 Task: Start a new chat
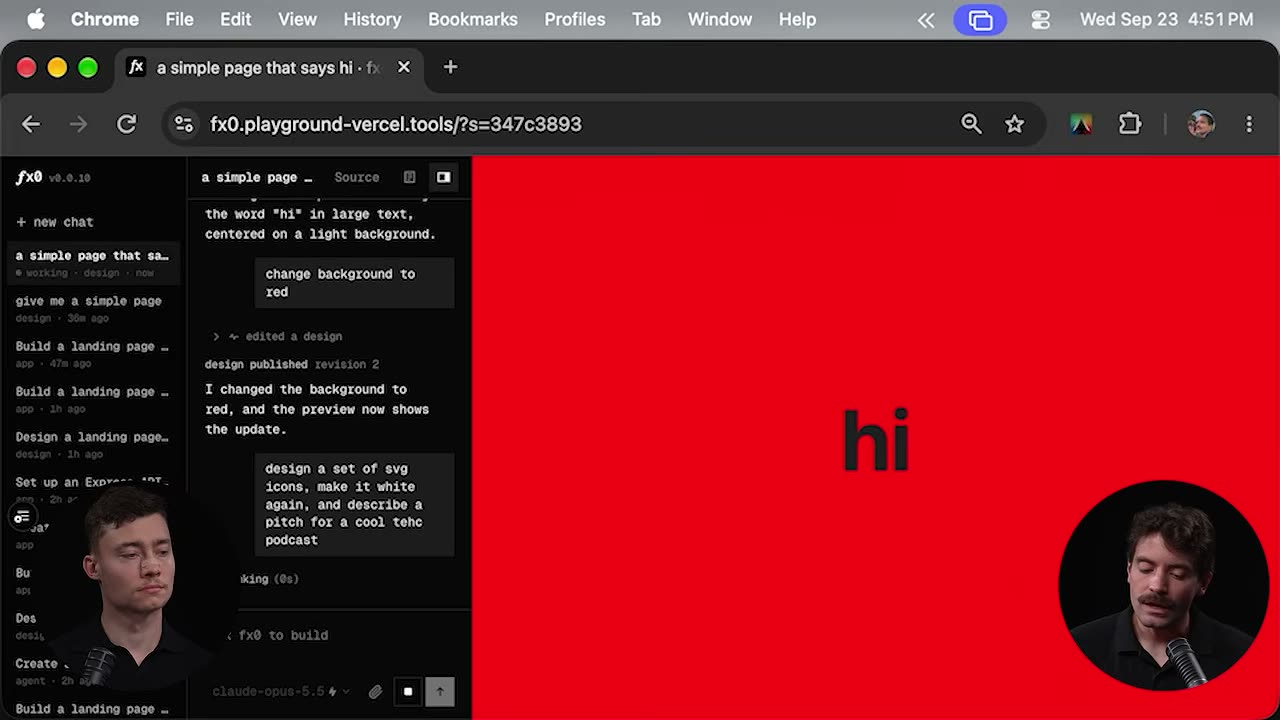click(x=55, y=222)
